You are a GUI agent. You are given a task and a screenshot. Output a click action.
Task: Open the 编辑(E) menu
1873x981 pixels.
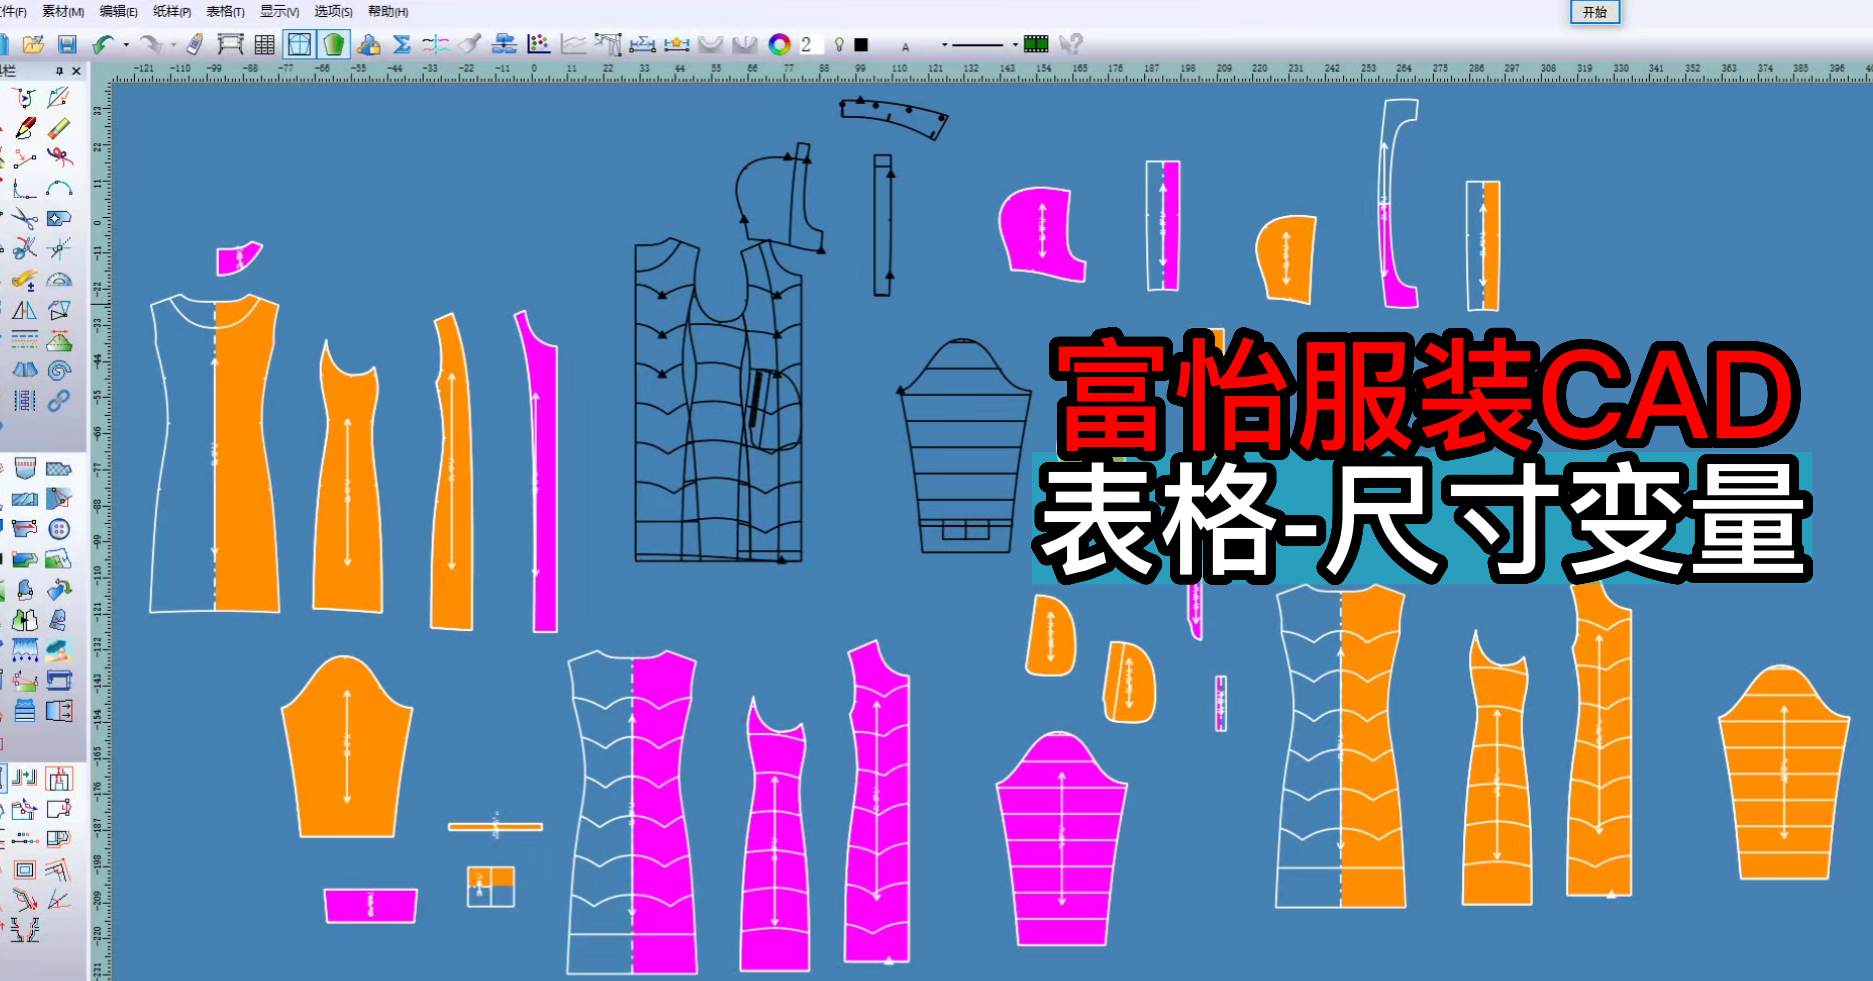(119, 12)
